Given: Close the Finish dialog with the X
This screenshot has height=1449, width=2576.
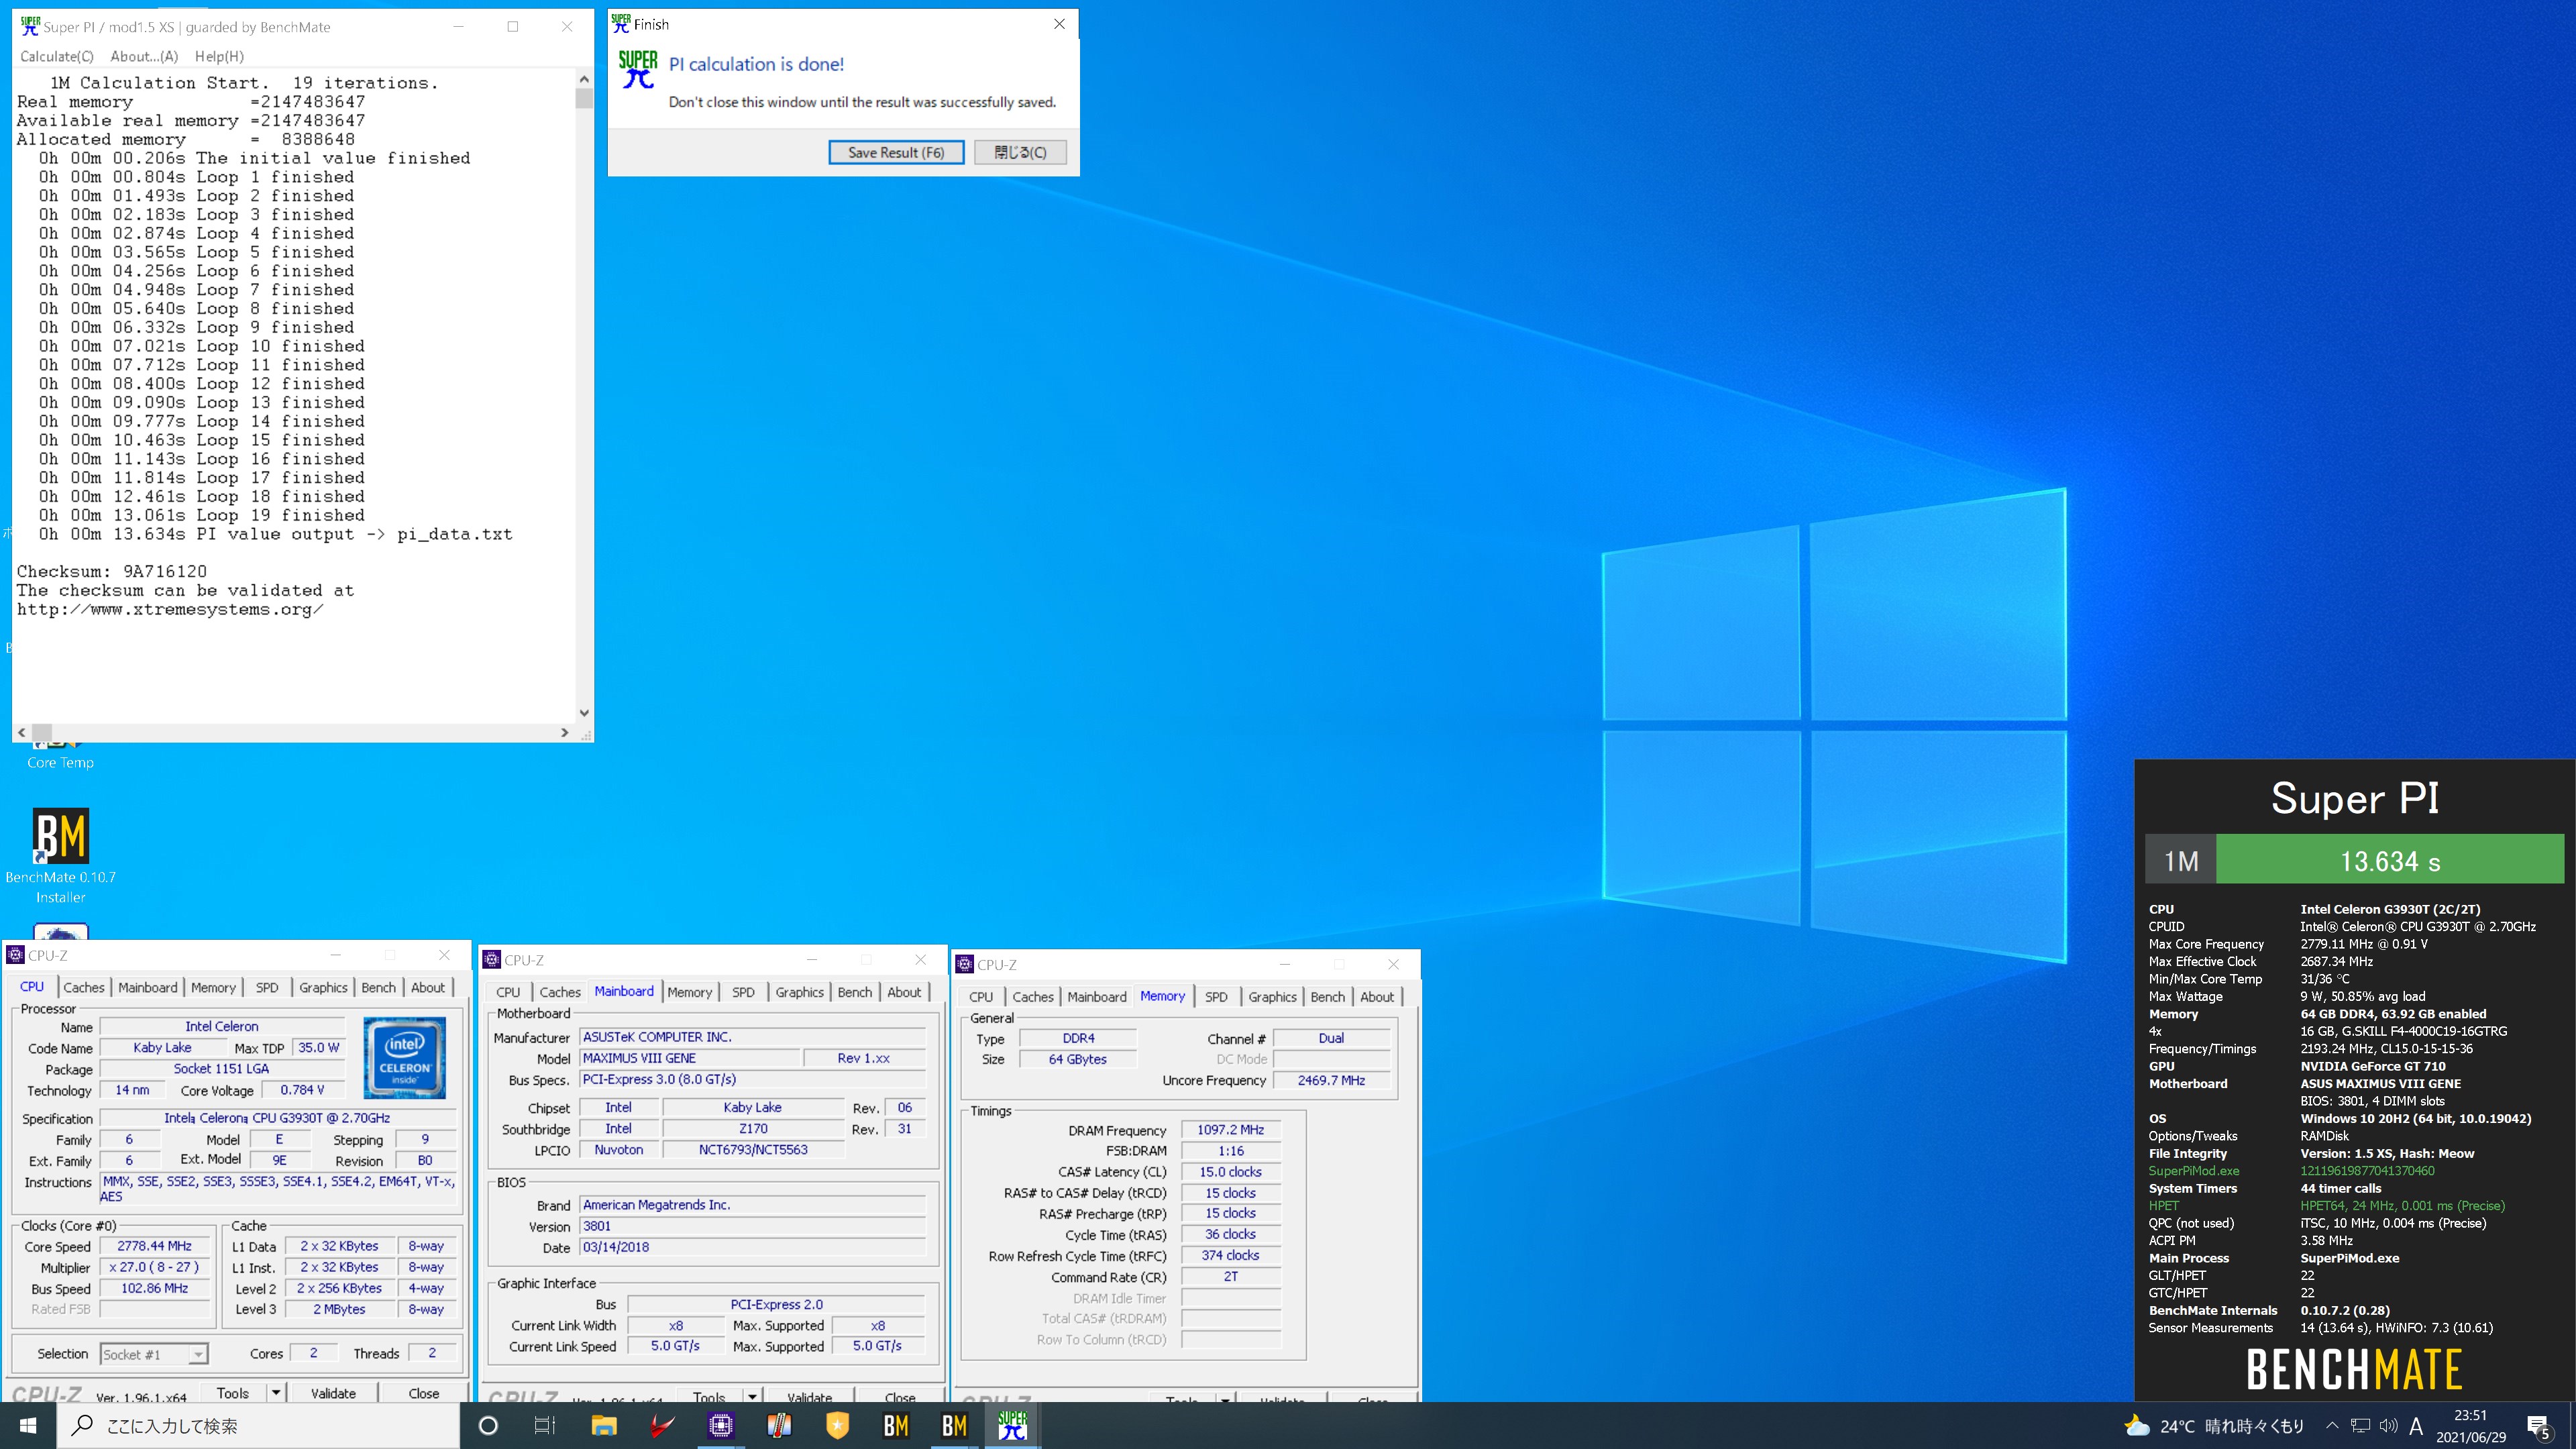Looking at the screenshot, I should click(1059, 24).
